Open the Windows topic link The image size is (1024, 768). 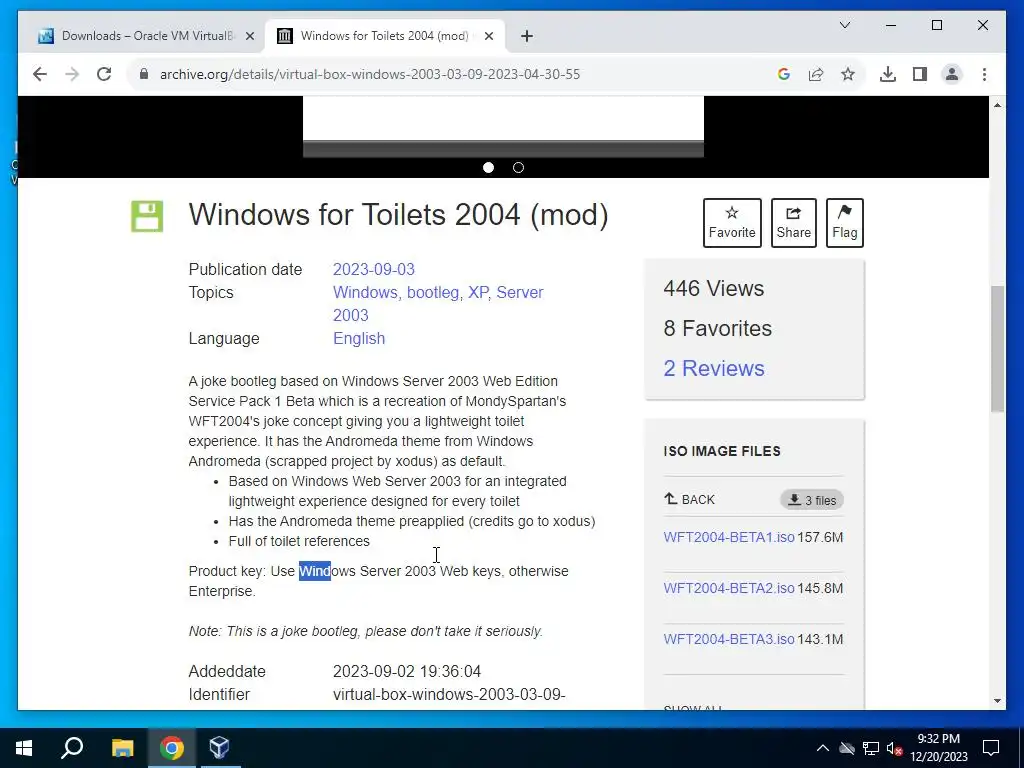366,293
